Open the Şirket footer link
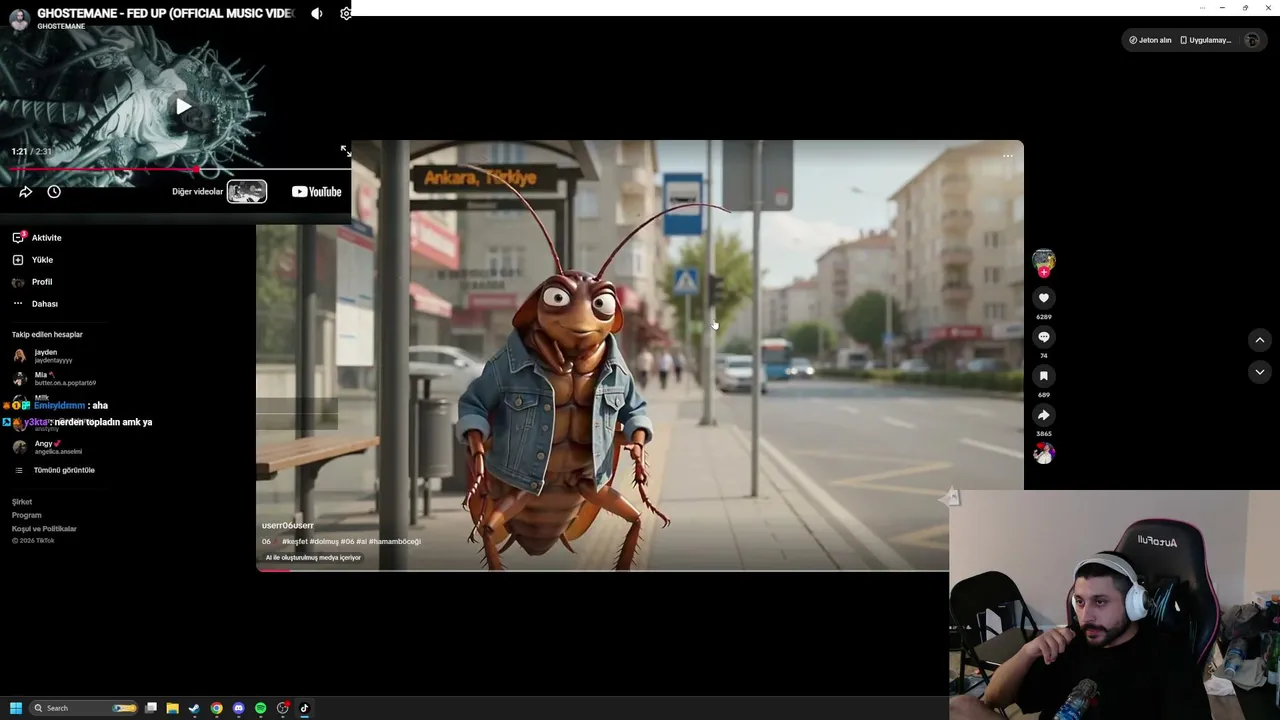This screenshot has width=1280, height=720. [22, 502]
